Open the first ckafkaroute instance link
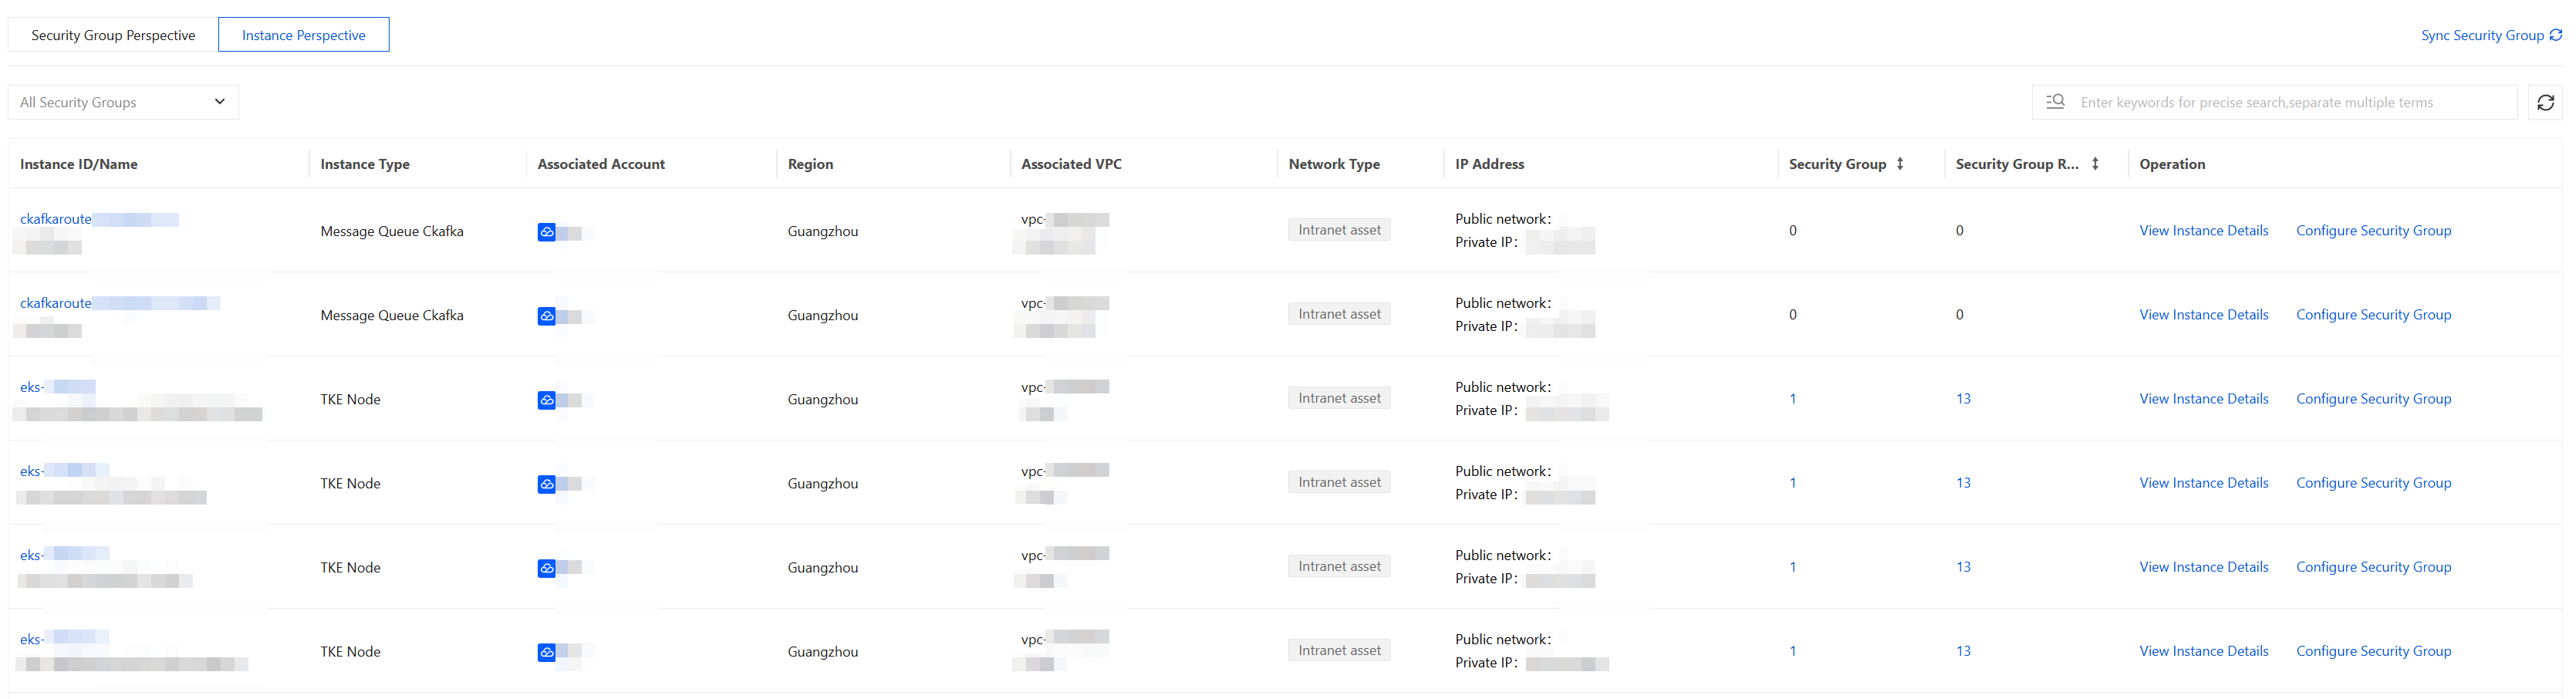Image resolution: width=2576 pixels, height=699 pixels. (x=56, y=219)
